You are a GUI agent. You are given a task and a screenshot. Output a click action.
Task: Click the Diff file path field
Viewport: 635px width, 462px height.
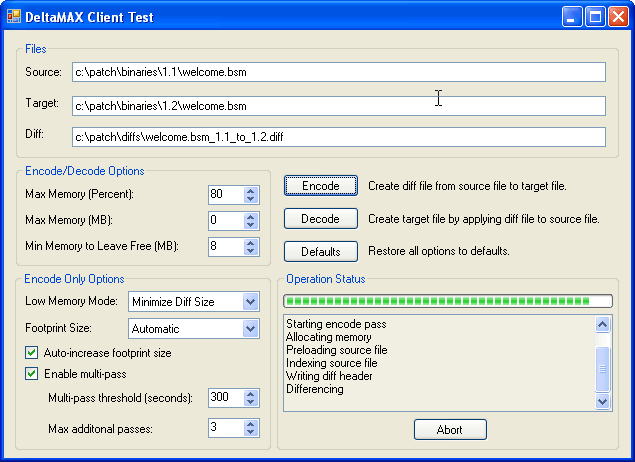tap(339, 137)
